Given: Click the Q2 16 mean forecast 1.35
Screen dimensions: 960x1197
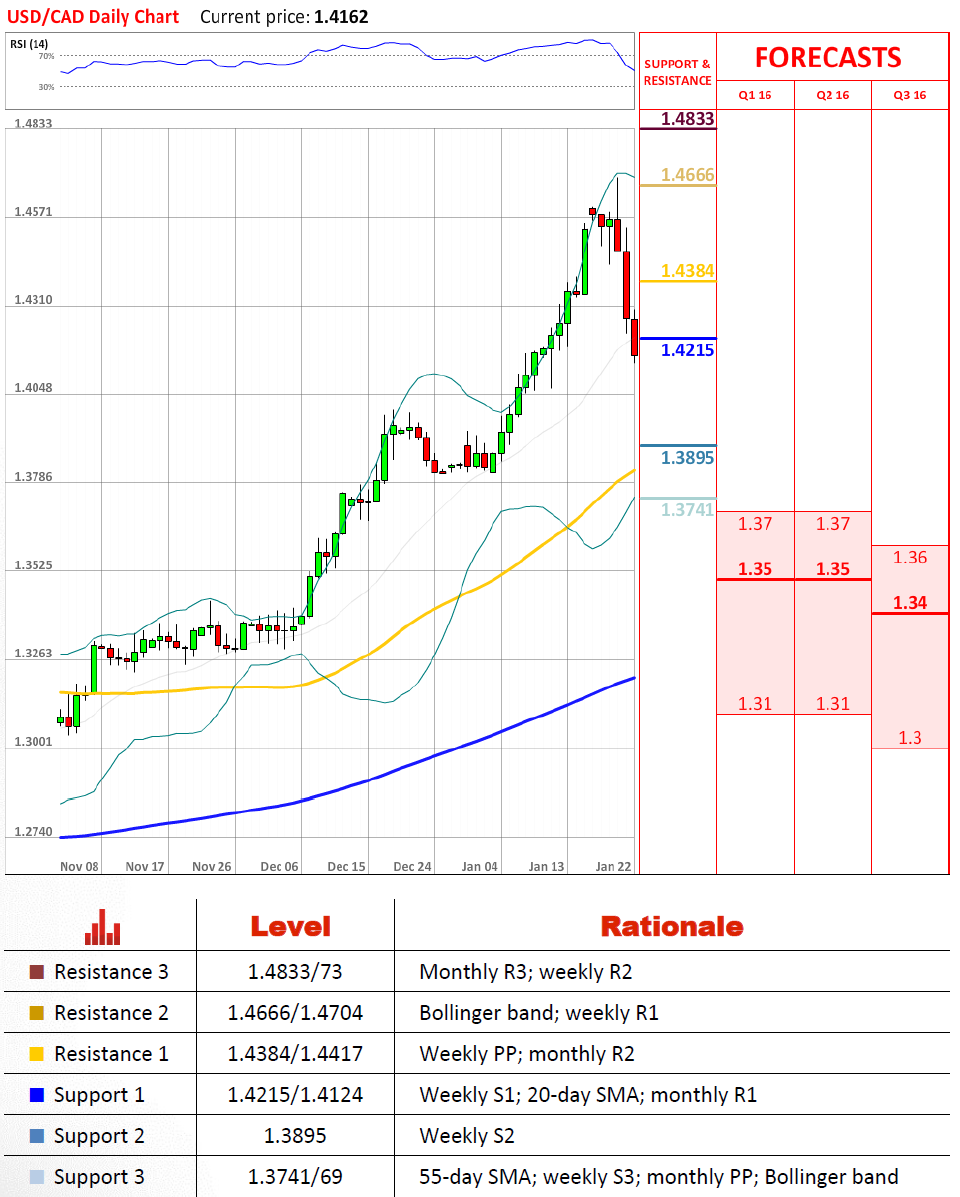Looking at the screenshot, I should (833, 569).
